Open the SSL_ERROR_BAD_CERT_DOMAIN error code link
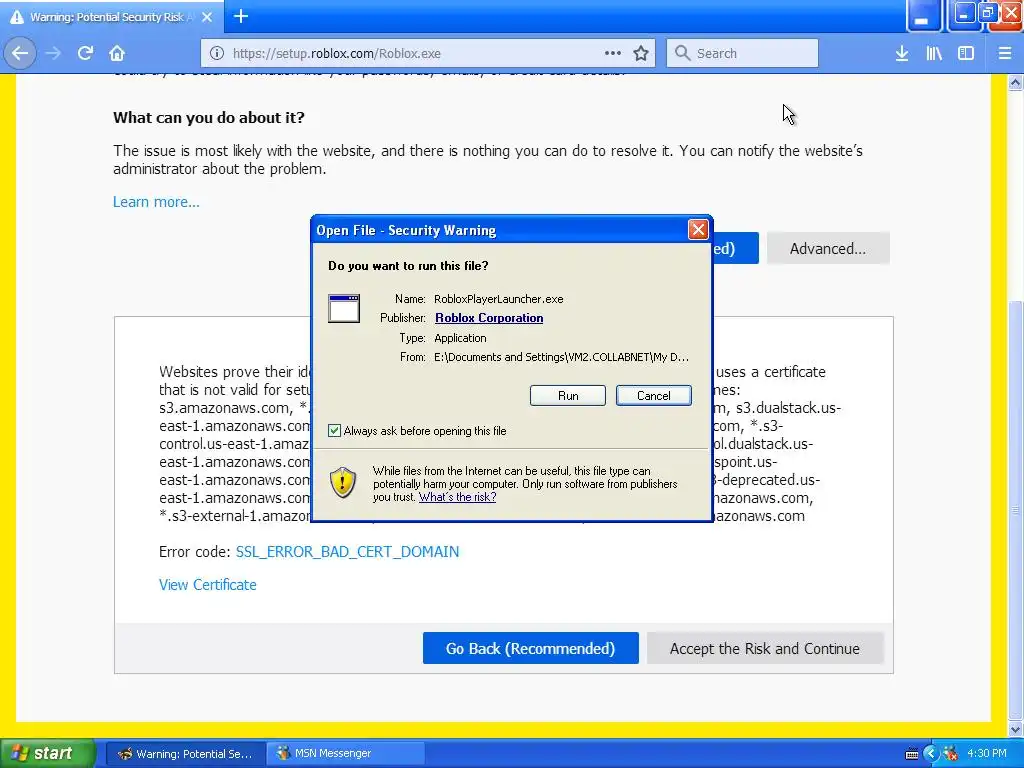The height and width of the screenshot is (768, 1024). click(347, 552)
